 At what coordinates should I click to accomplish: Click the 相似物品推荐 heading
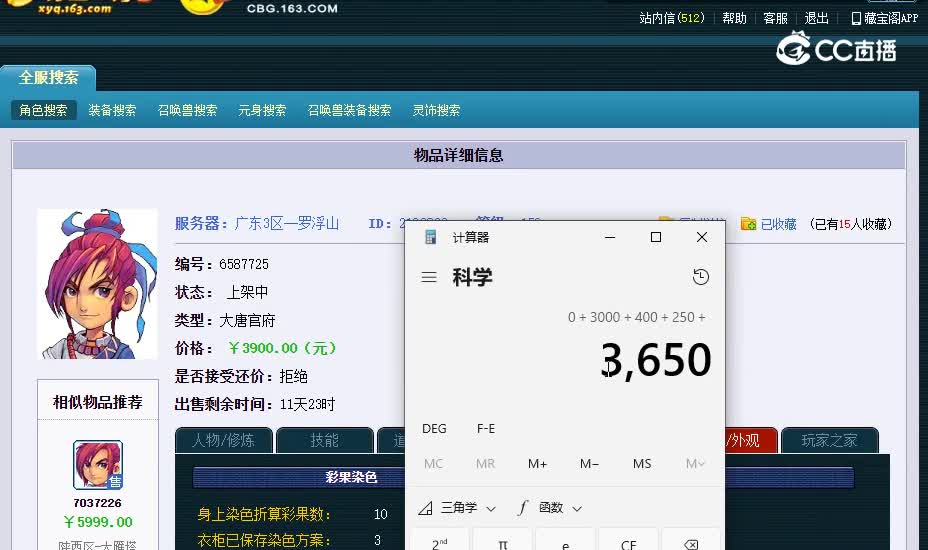click(98, 403)
